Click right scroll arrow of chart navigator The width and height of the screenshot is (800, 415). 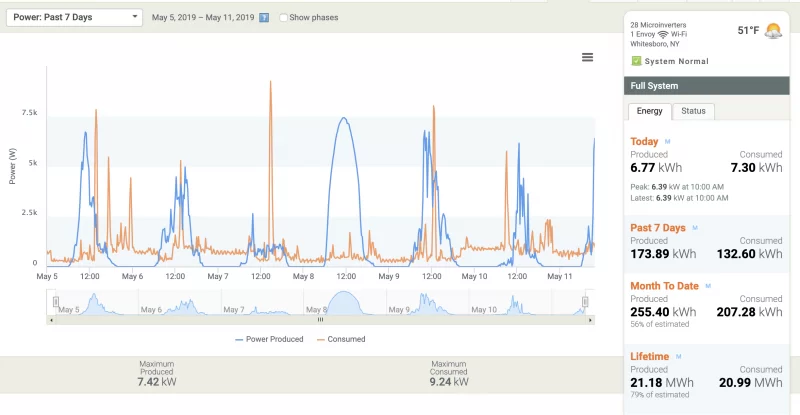click(x=590, y=320)
